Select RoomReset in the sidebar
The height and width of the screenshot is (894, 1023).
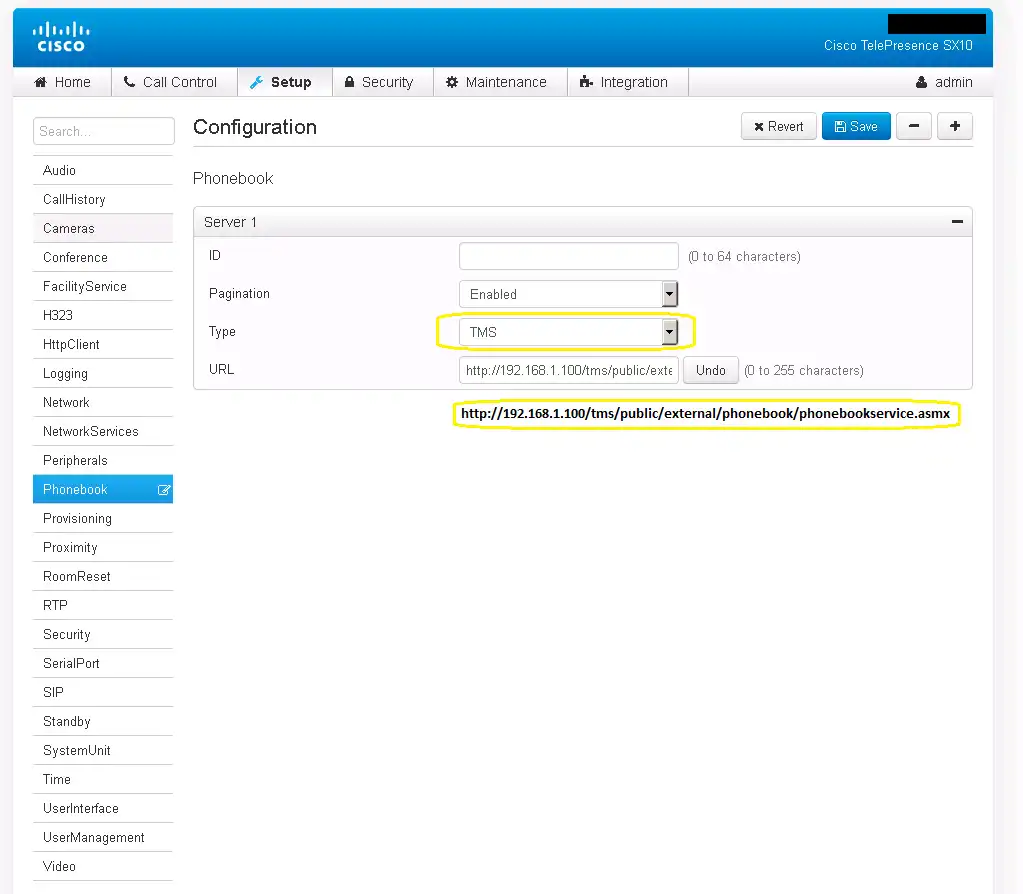pos(103,577)
